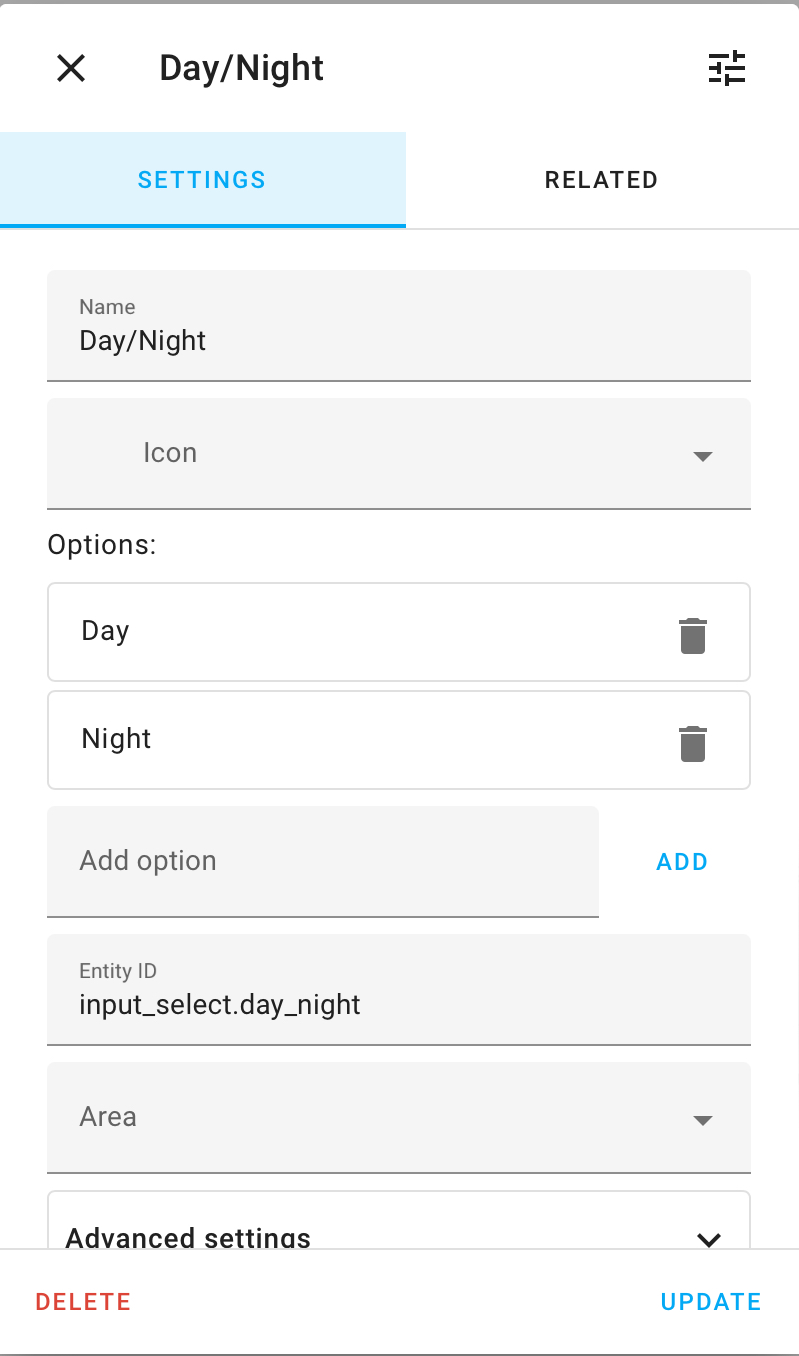
Task: Open the Icon dropdown arrow
Action: click(x=702, y=456)
